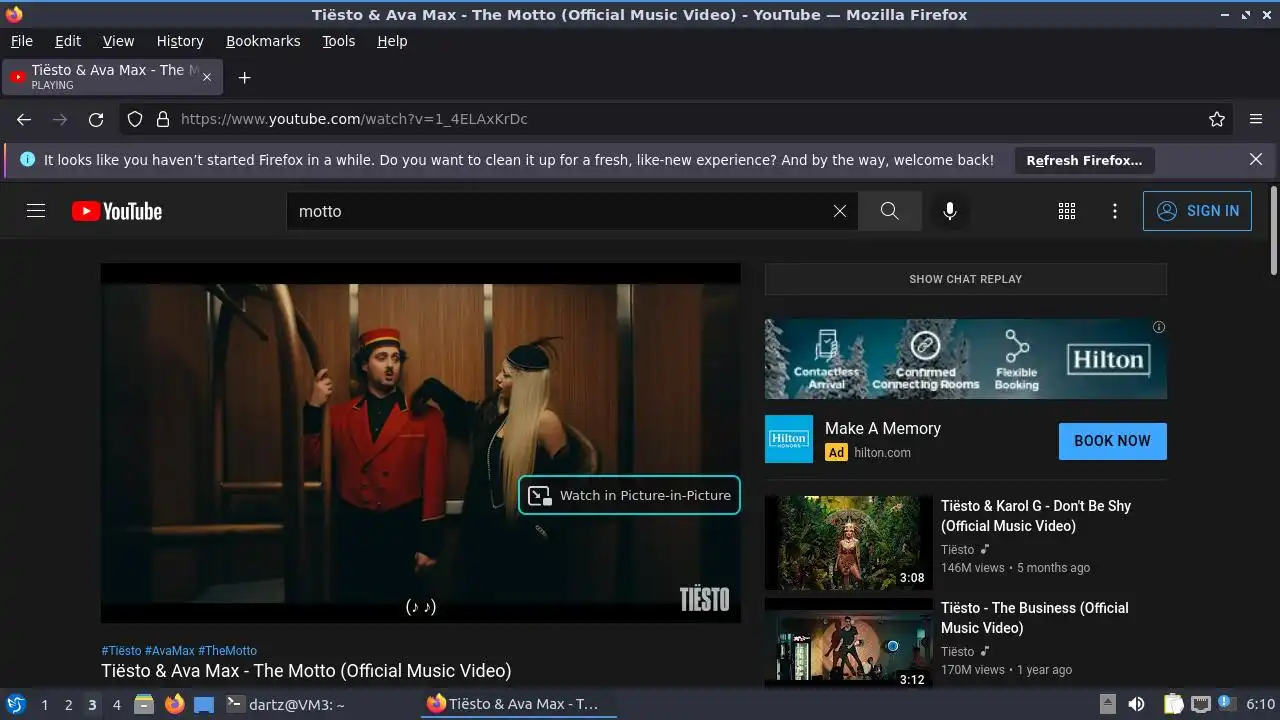Image resolution: width=1280 pixels, height=720 pixels.
Task: Open The Business video title
Action: [1035, 618]
